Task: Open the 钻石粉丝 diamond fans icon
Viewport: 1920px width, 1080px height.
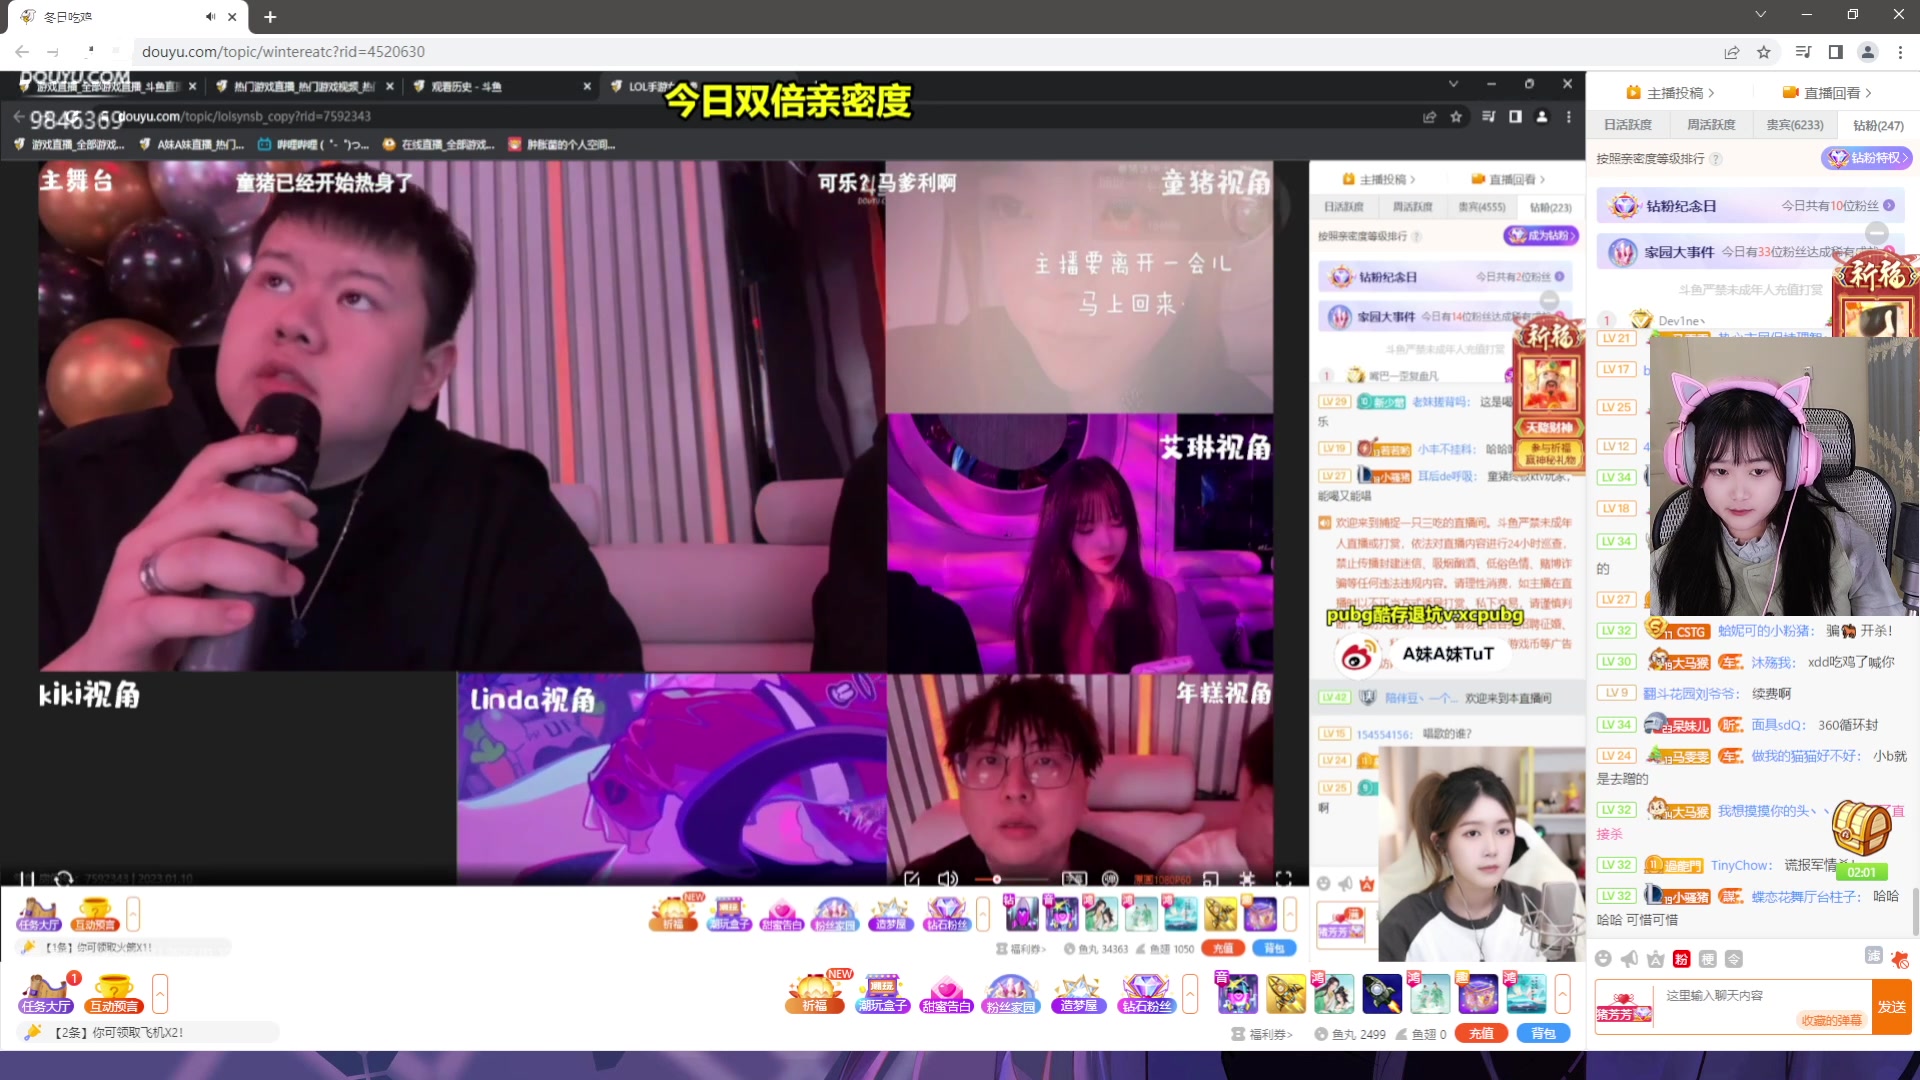Action: tap(1146, 993)
